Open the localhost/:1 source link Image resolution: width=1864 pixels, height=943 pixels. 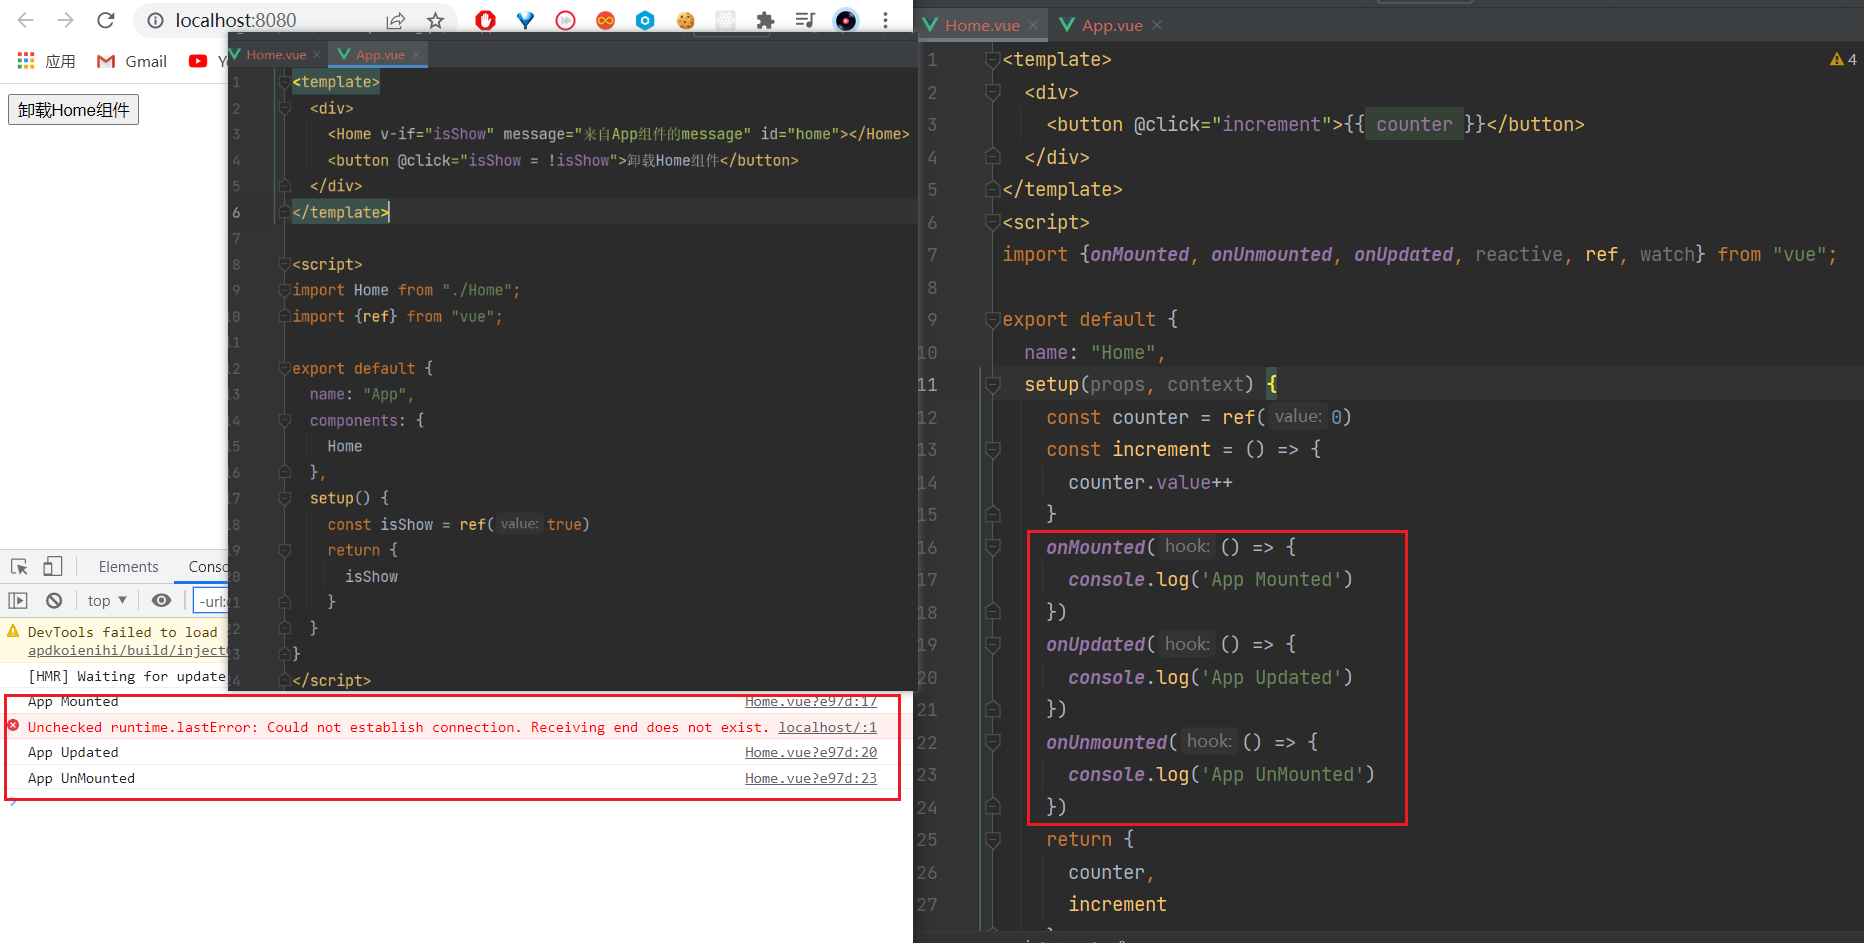coord(828,727)
